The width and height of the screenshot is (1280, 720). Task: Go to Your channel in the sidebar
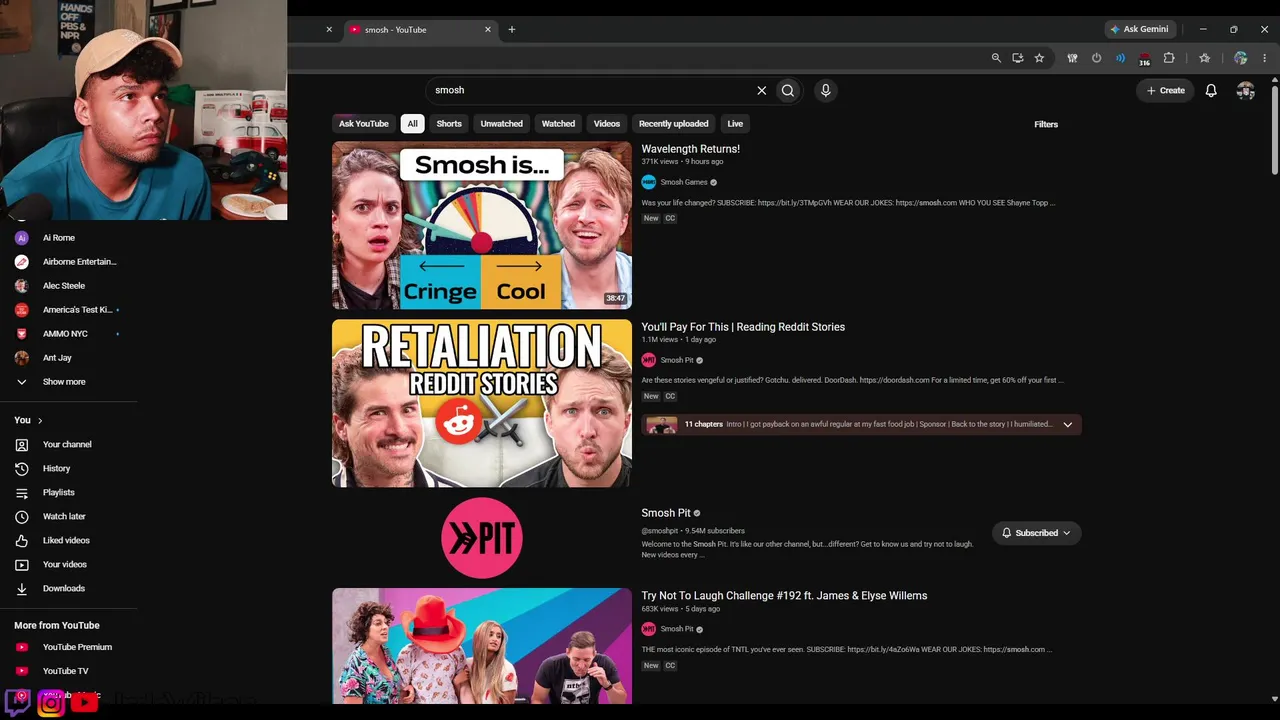68,444
